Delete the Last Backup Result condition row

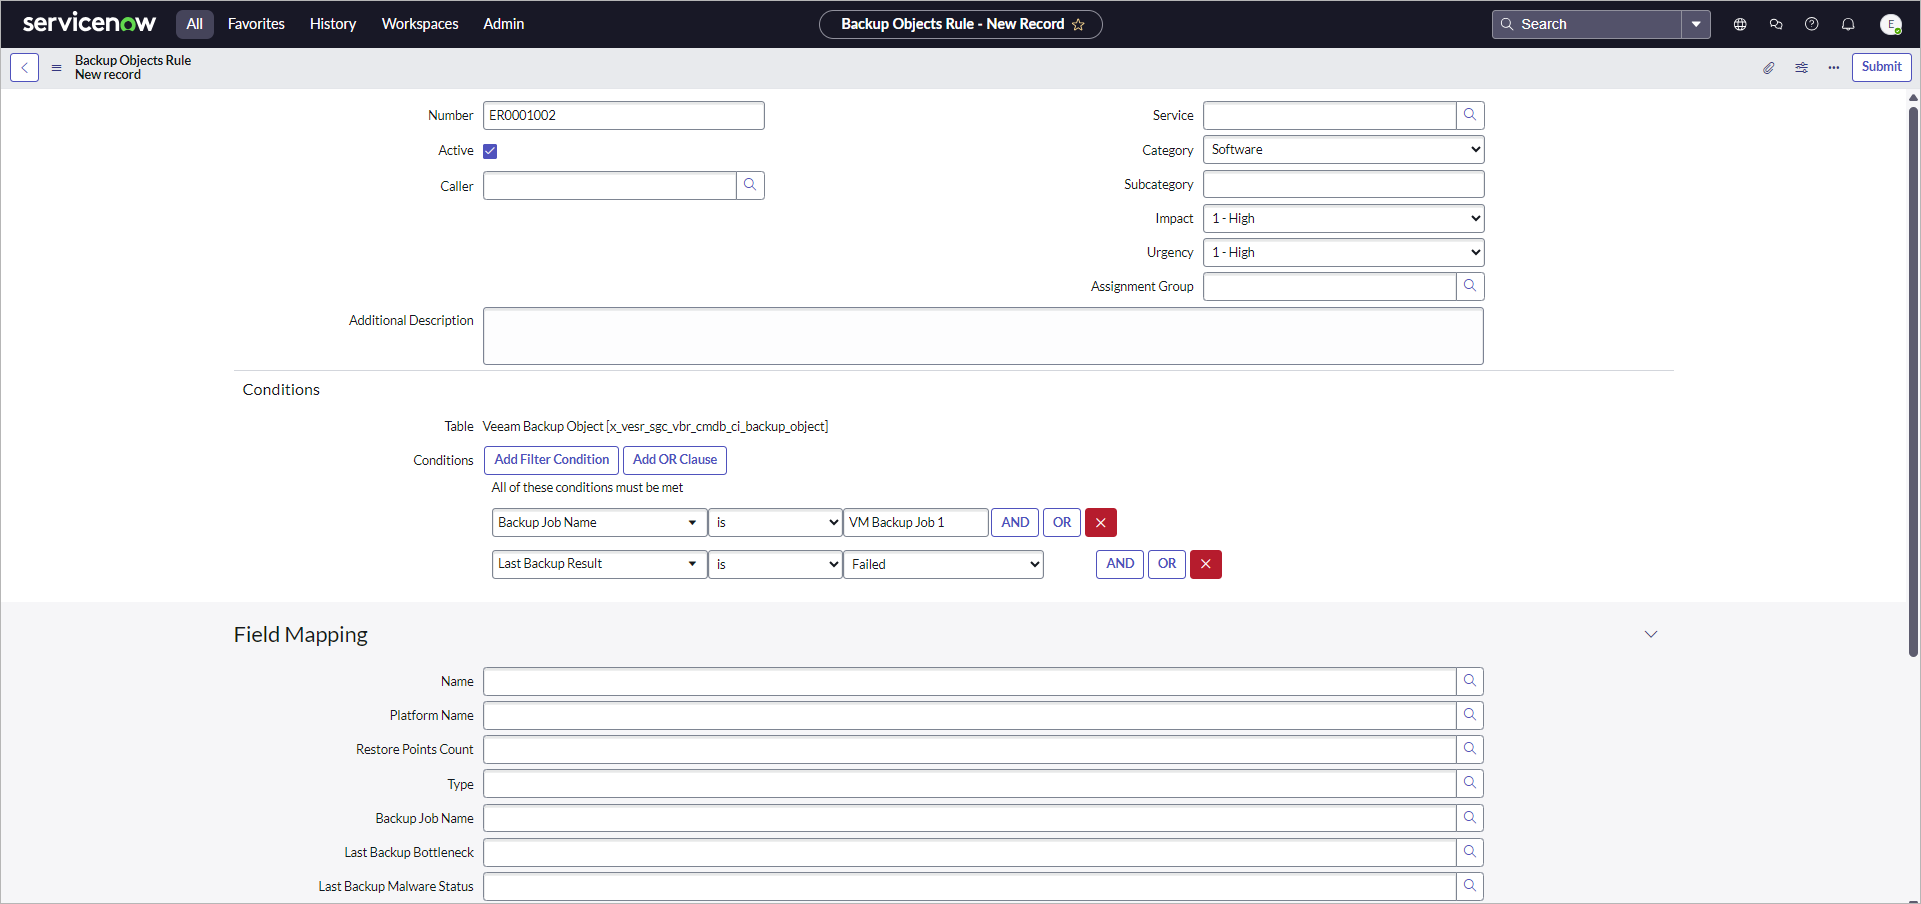click(1206, 564)
